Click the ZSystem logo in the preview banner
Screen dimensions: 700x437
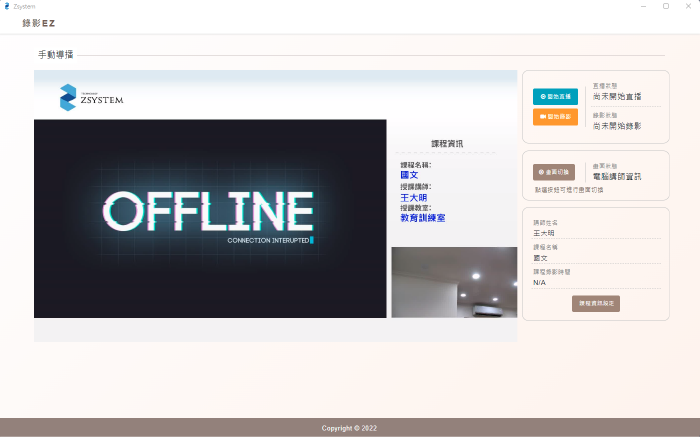92,97
